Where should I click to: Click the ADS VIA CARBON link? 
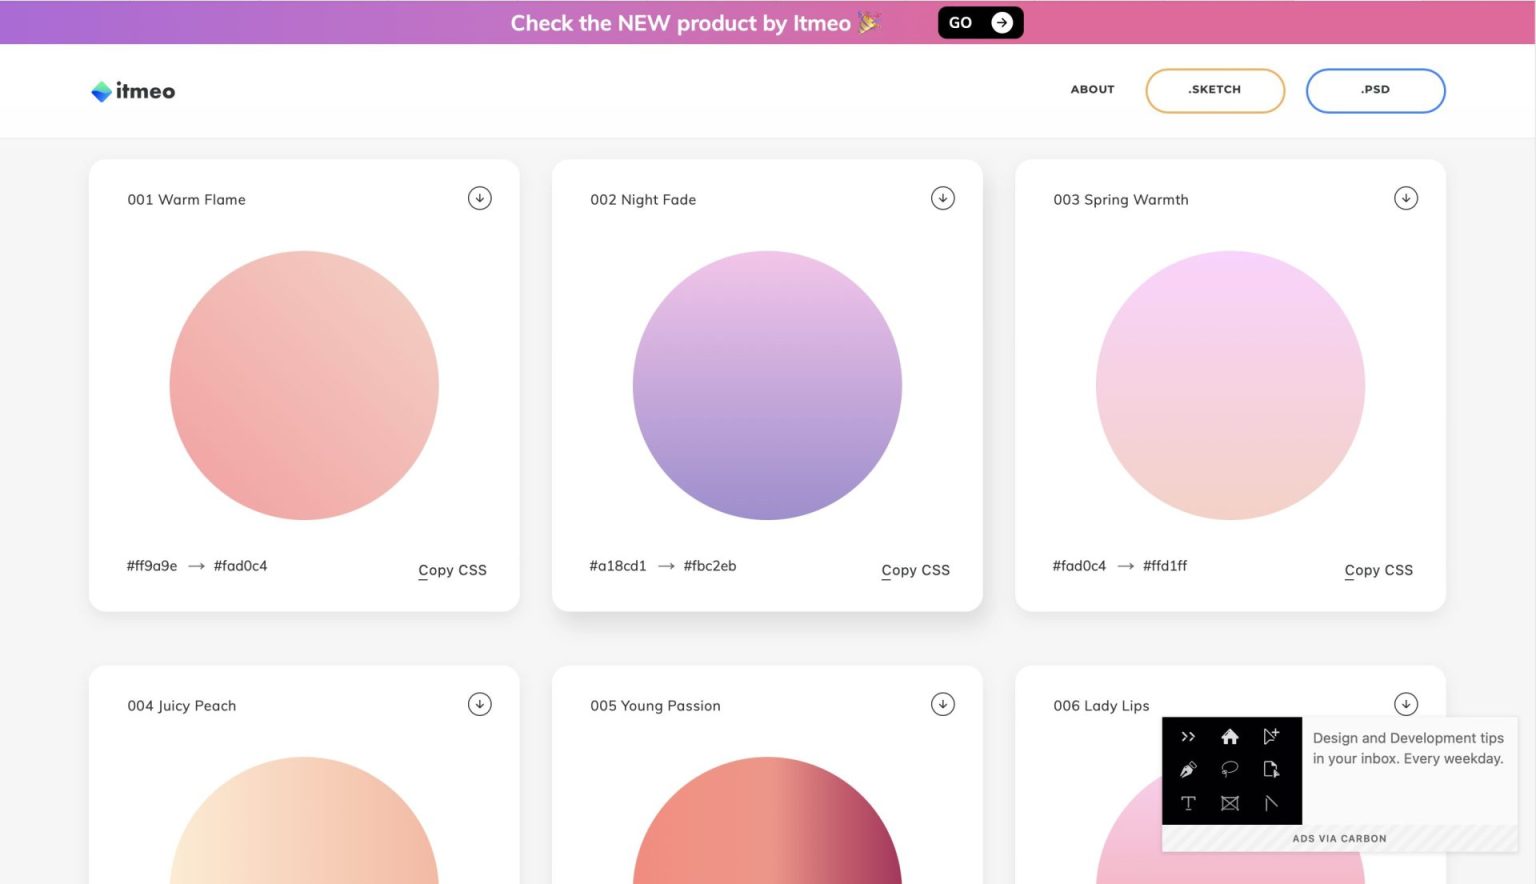click(1340, 838)
